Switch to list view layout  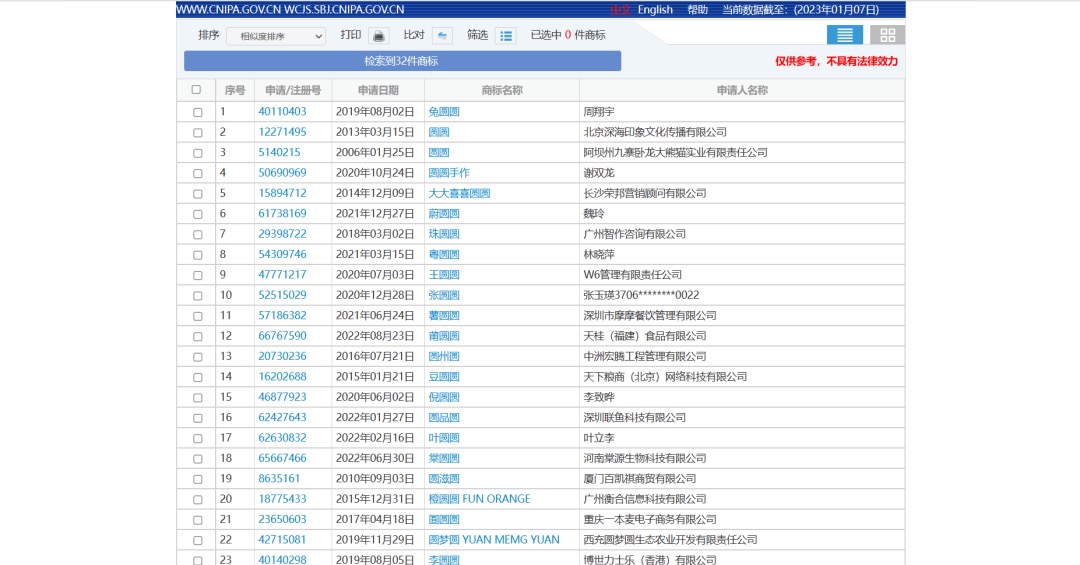click(845, 35)
